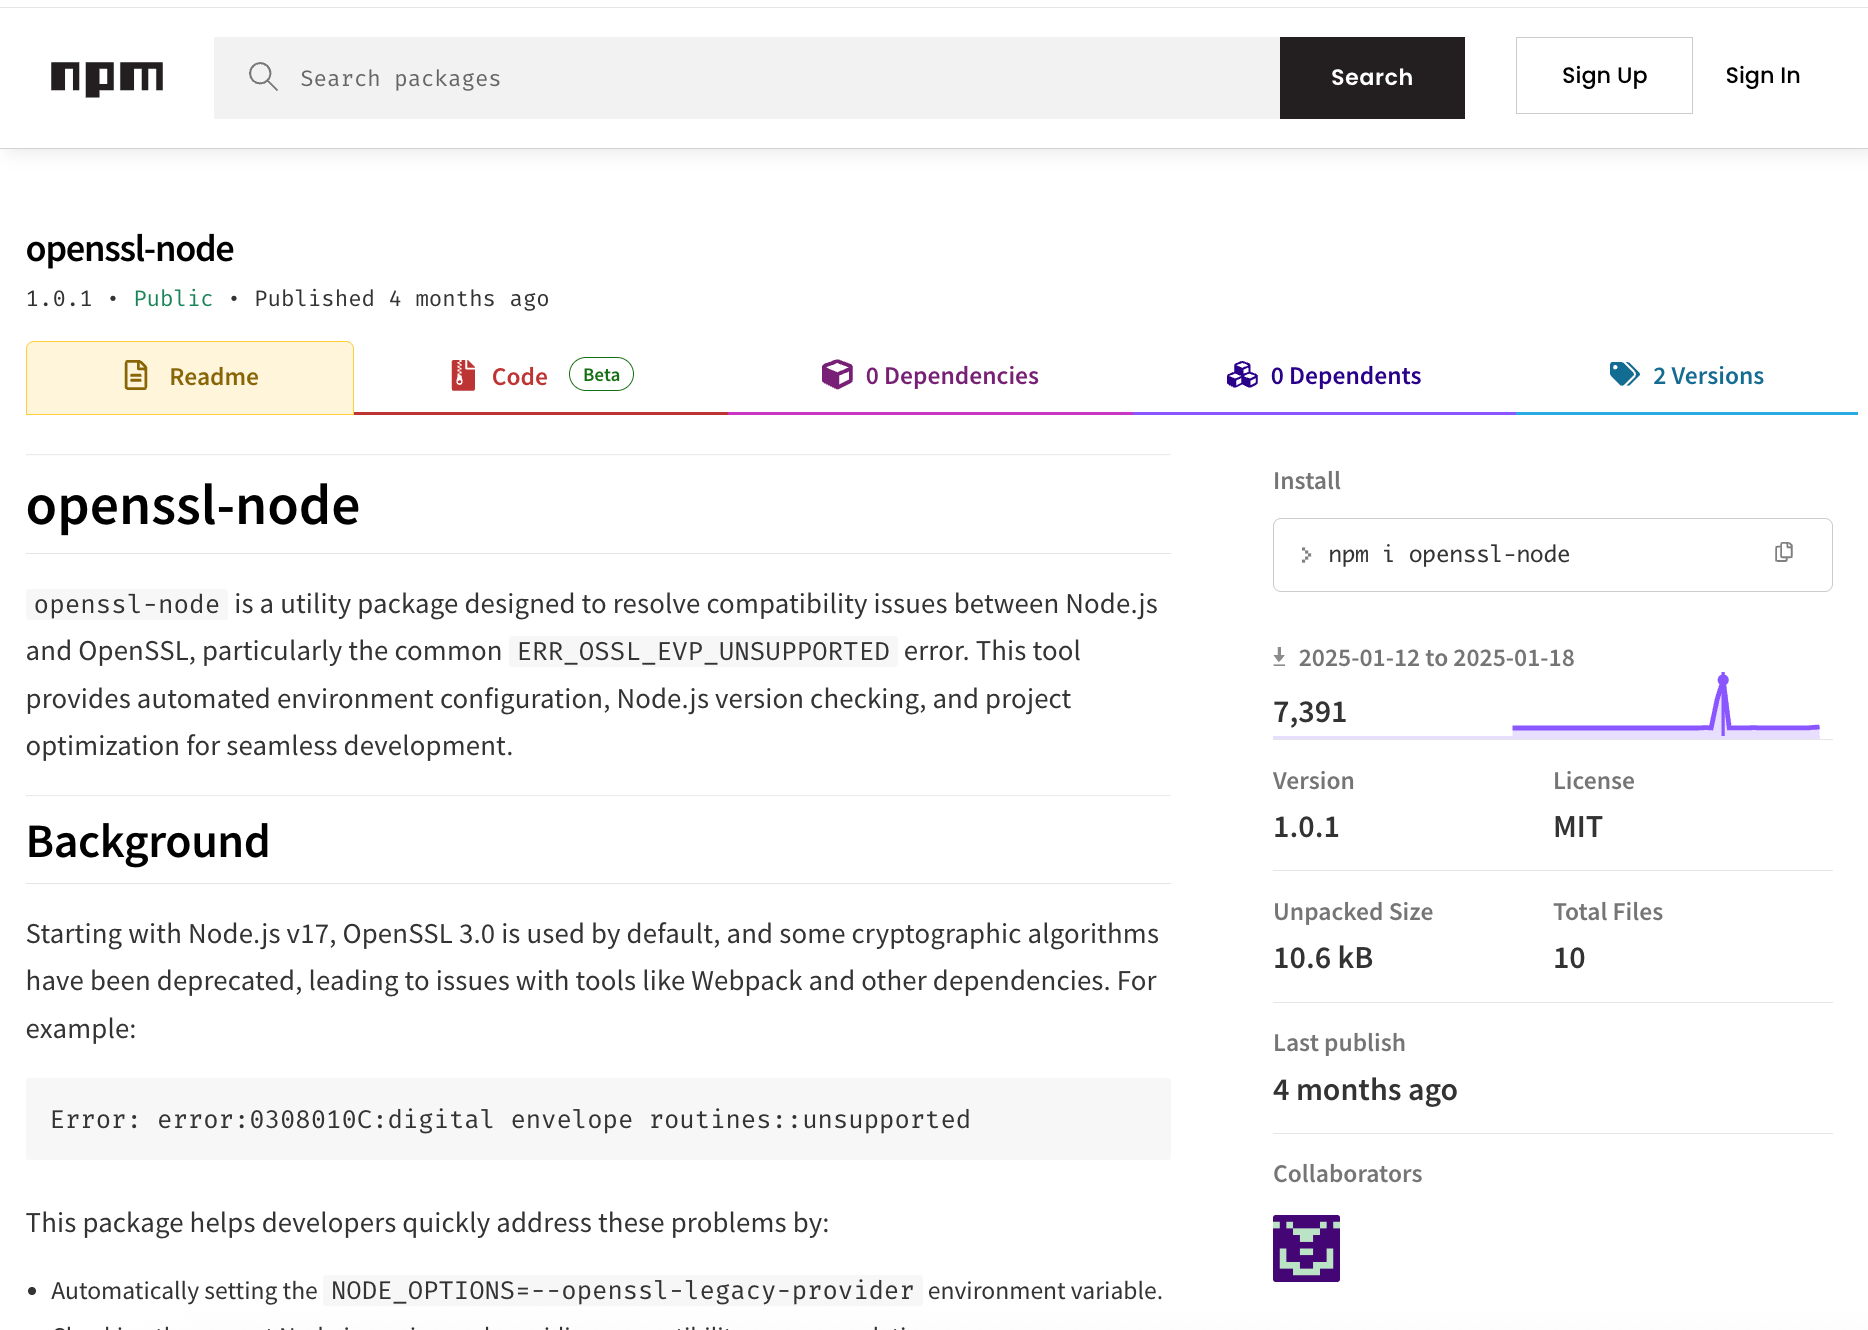This screenshot has width=1868, height=1330.
Task: Focus the Search packages field
Action: tap(747, 78)
